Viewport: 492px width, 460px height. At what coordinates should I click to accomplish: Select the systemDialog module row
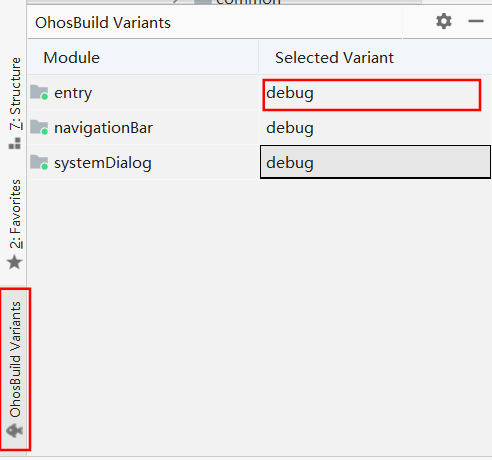143,162
